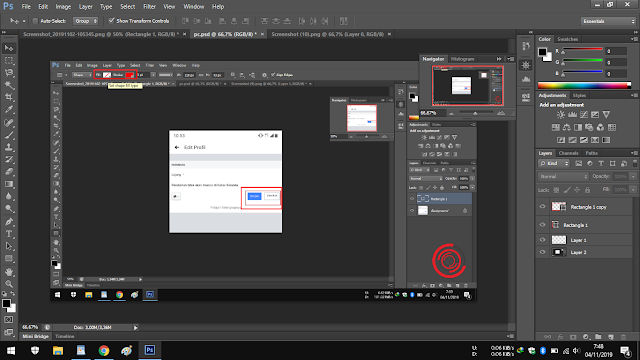The image size is (640, 360).
Task: Hide the Rectangle 1 copy layer
Action: pos(542,207)
